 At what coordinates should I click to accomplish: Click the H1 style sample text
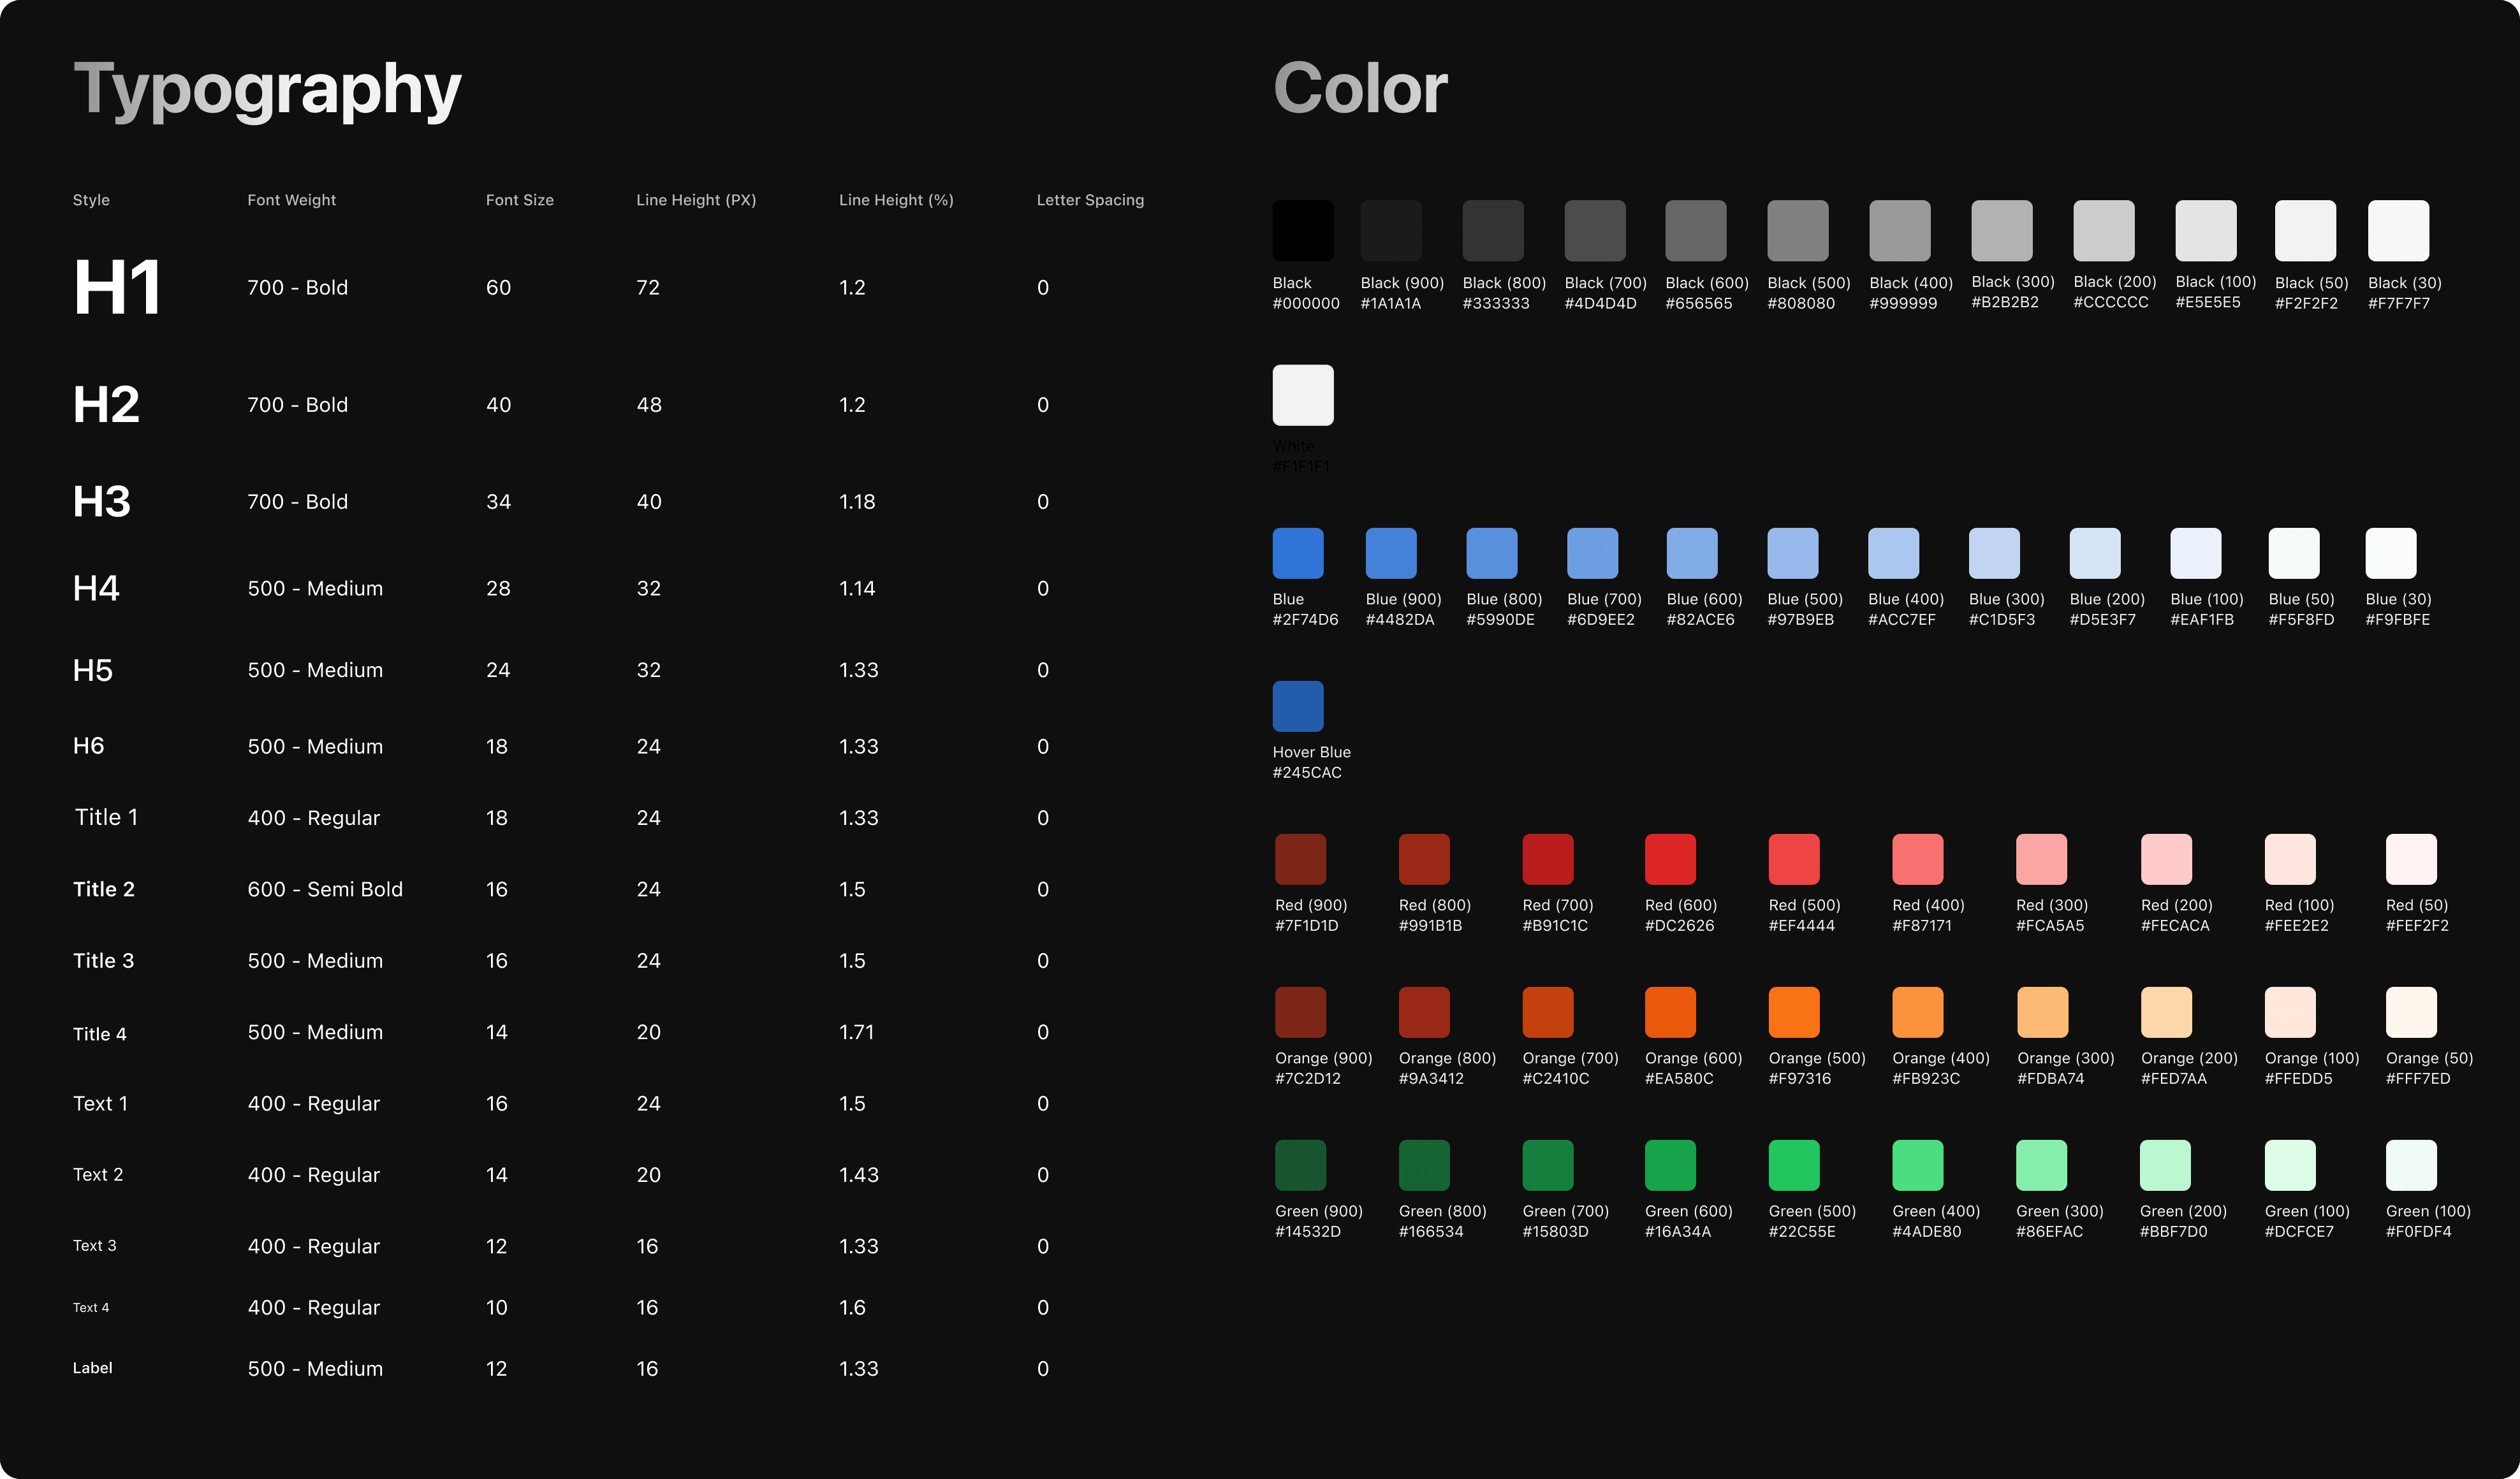click(x=117, y=288)
